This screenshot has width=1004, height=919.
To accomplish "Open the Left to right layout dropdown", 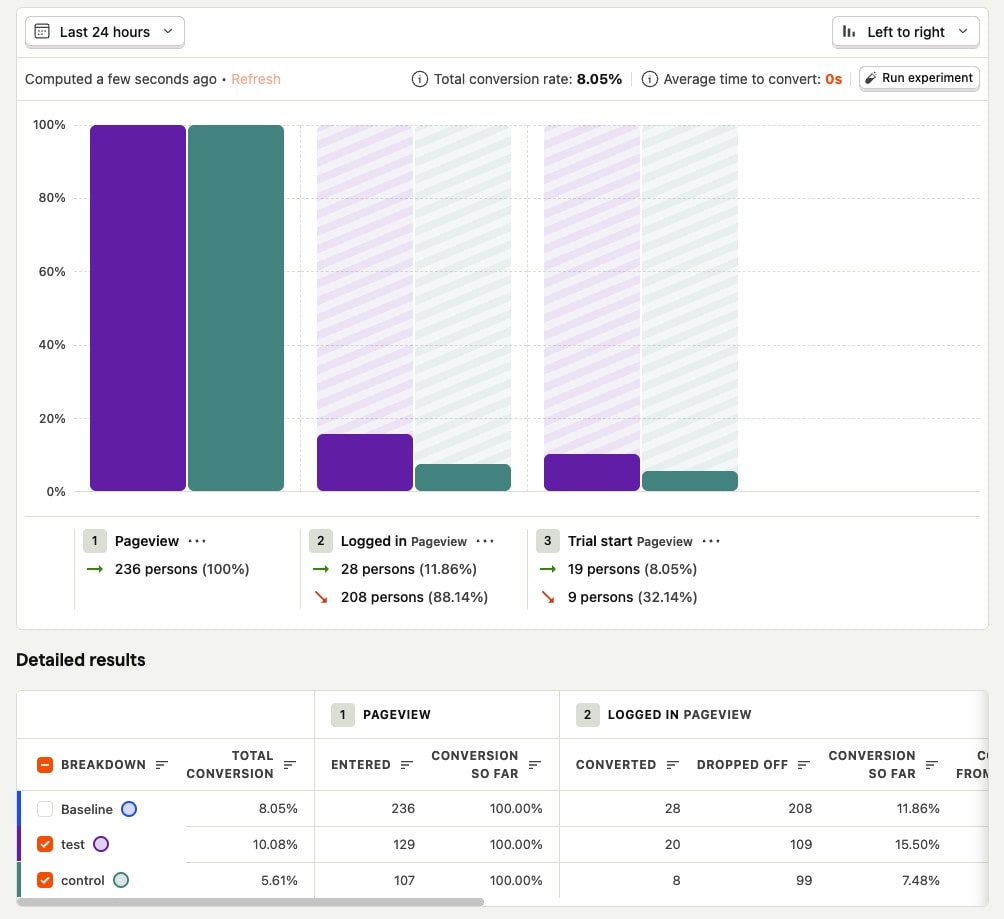I will [905, 31].
